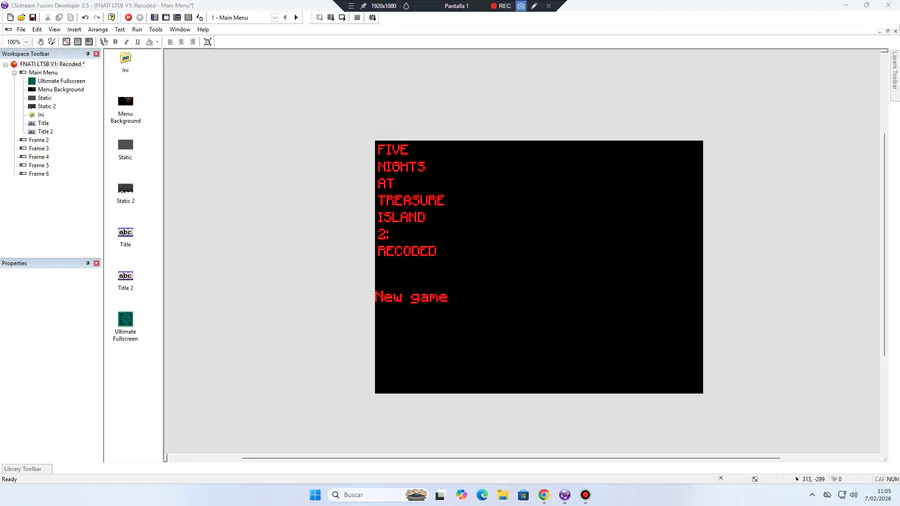
Task: Open the Library Toolbar tab
Action: (23, 469)
